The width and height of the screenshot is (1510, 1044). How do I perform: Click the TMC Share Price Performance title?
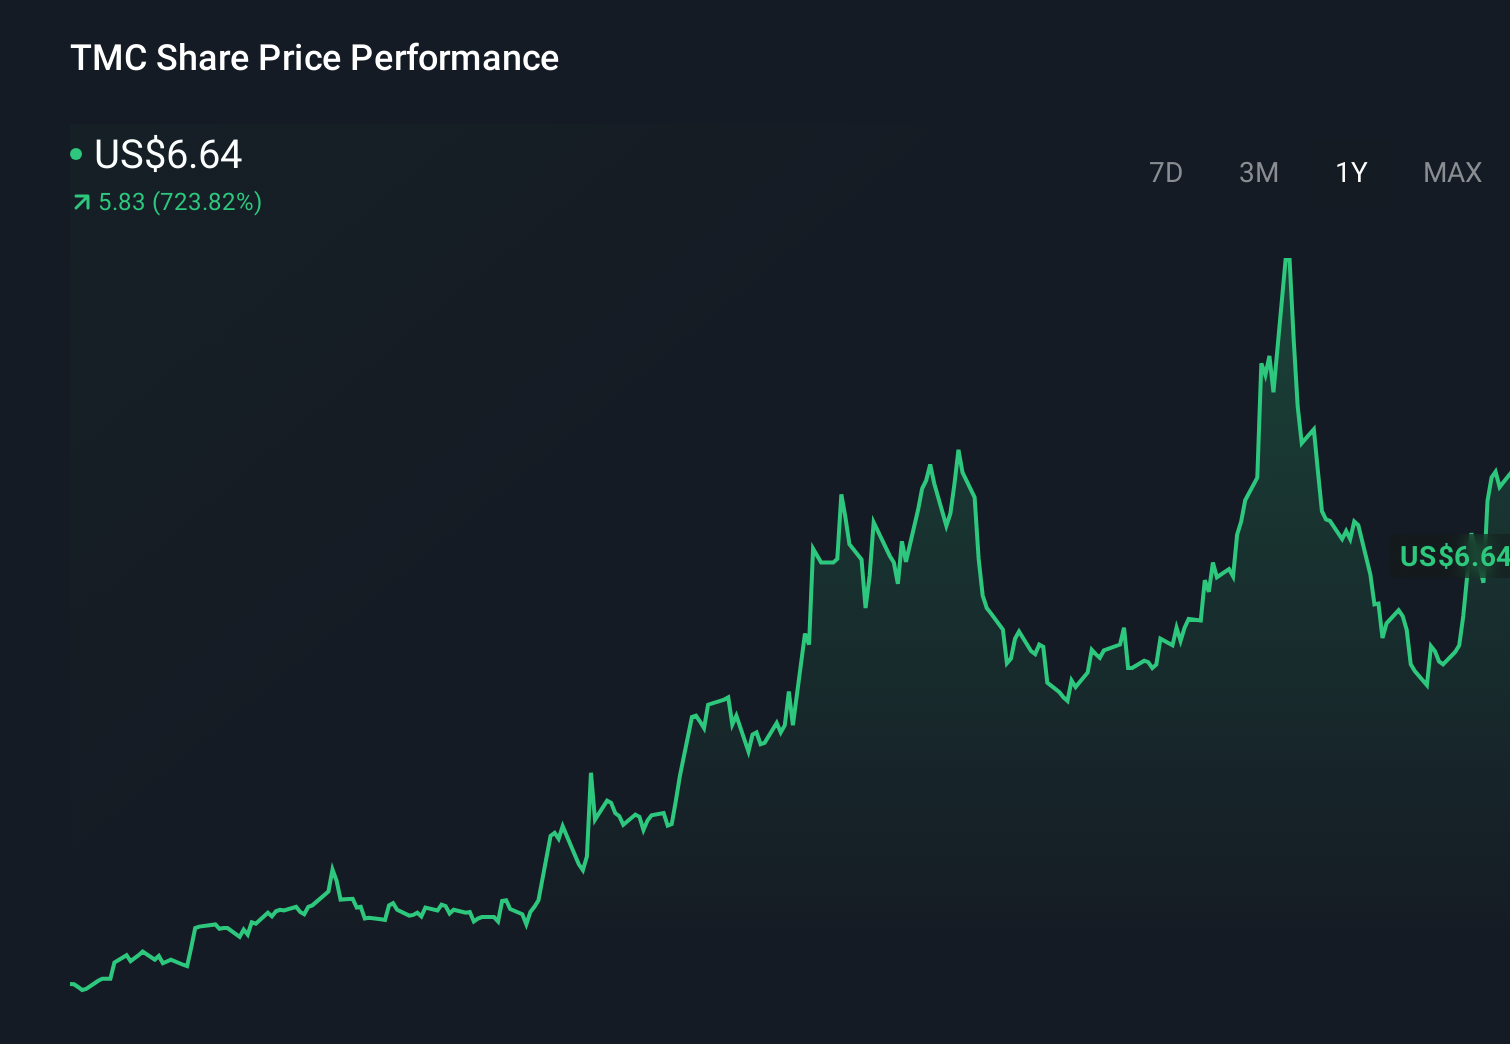pyautogui.click(x=314, y=58)
